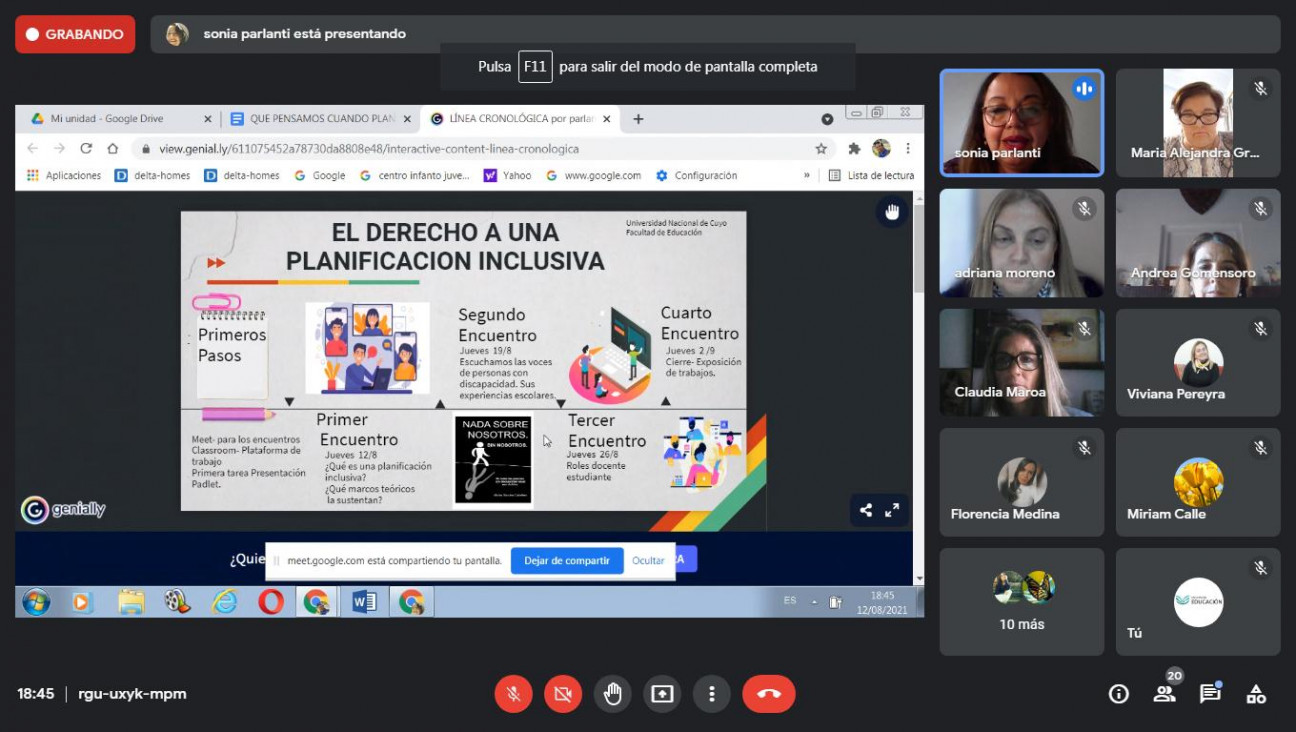Click the browser back arrow
Image resolution: width=1296 pixels, height=732 pixels.
33,148
